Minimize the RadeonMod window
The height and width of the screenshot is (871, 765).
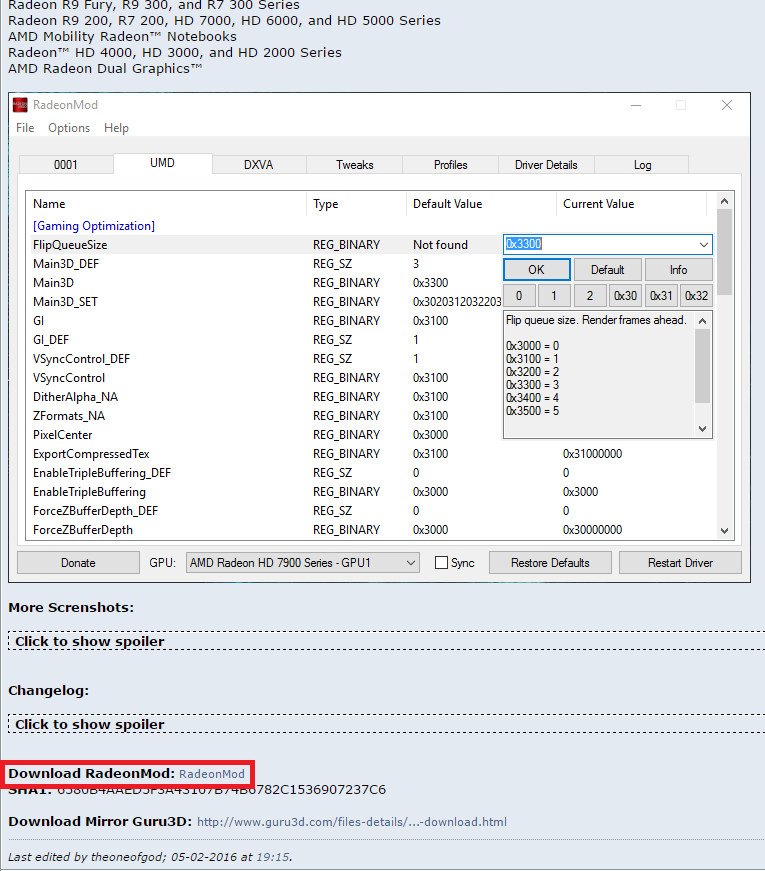pos(635,105)
